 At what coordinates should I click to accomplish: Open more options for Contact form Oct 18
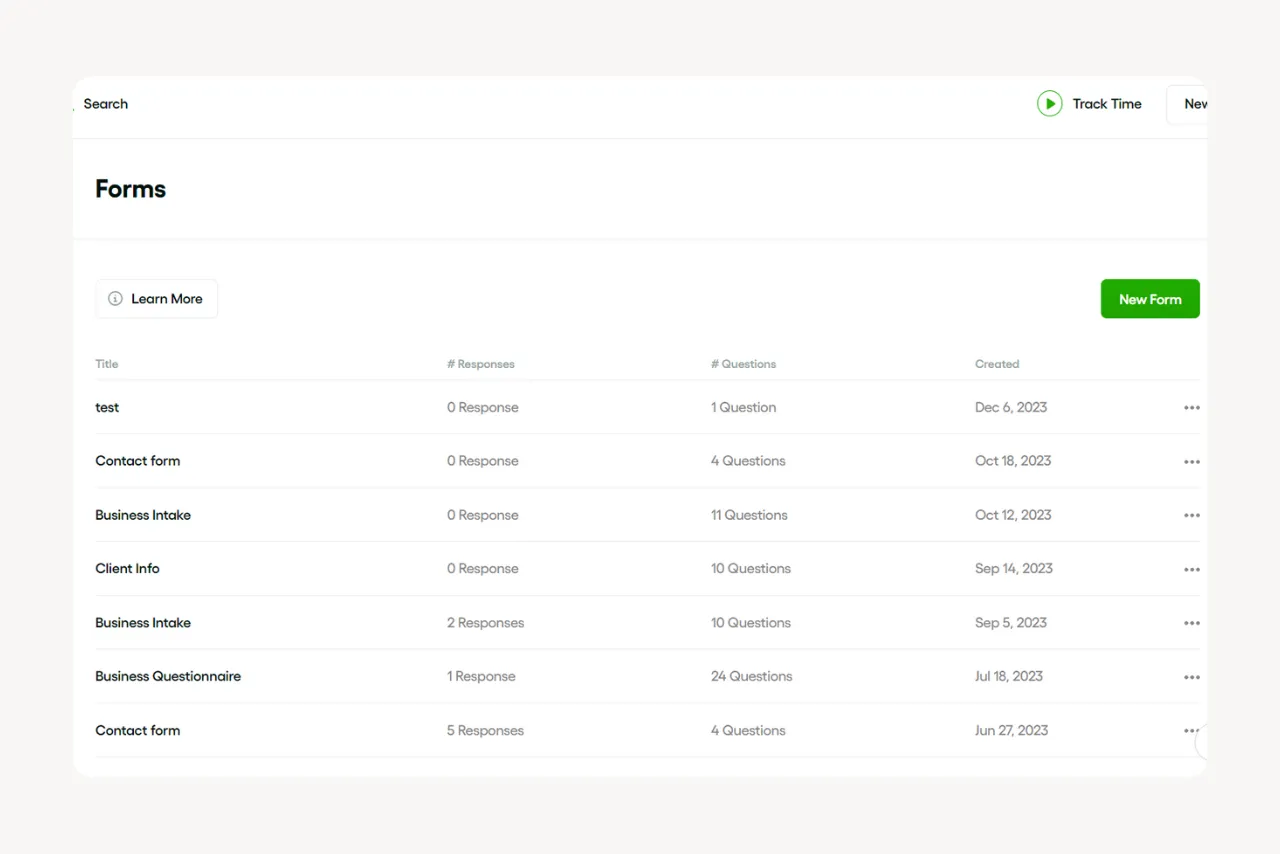(1191, 462)
